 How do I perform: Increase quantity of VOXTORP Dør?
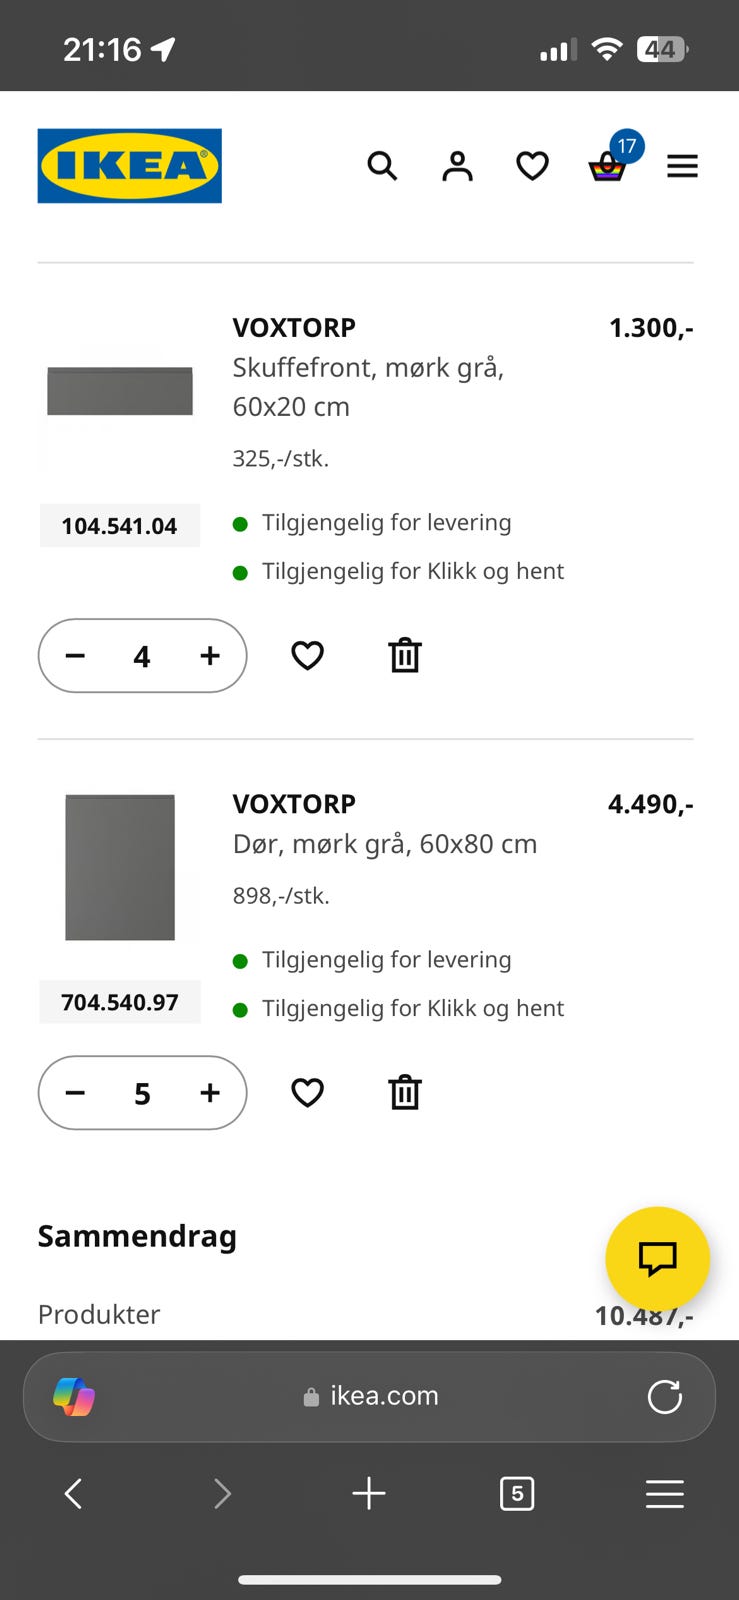pyautogui.click(x=209, y=1093)
